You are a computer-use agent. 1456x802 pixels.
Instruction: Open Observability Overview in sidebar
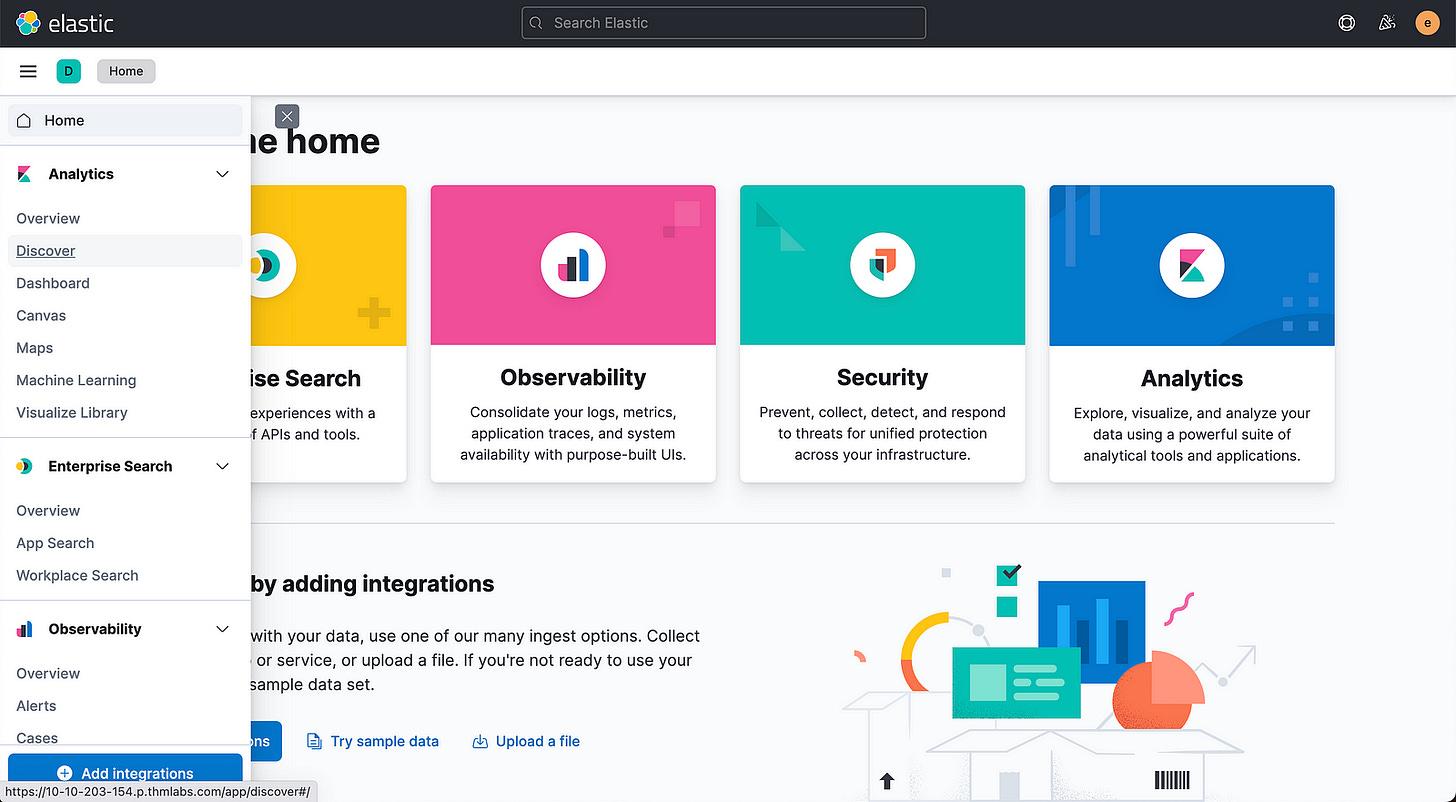[48, 673]
